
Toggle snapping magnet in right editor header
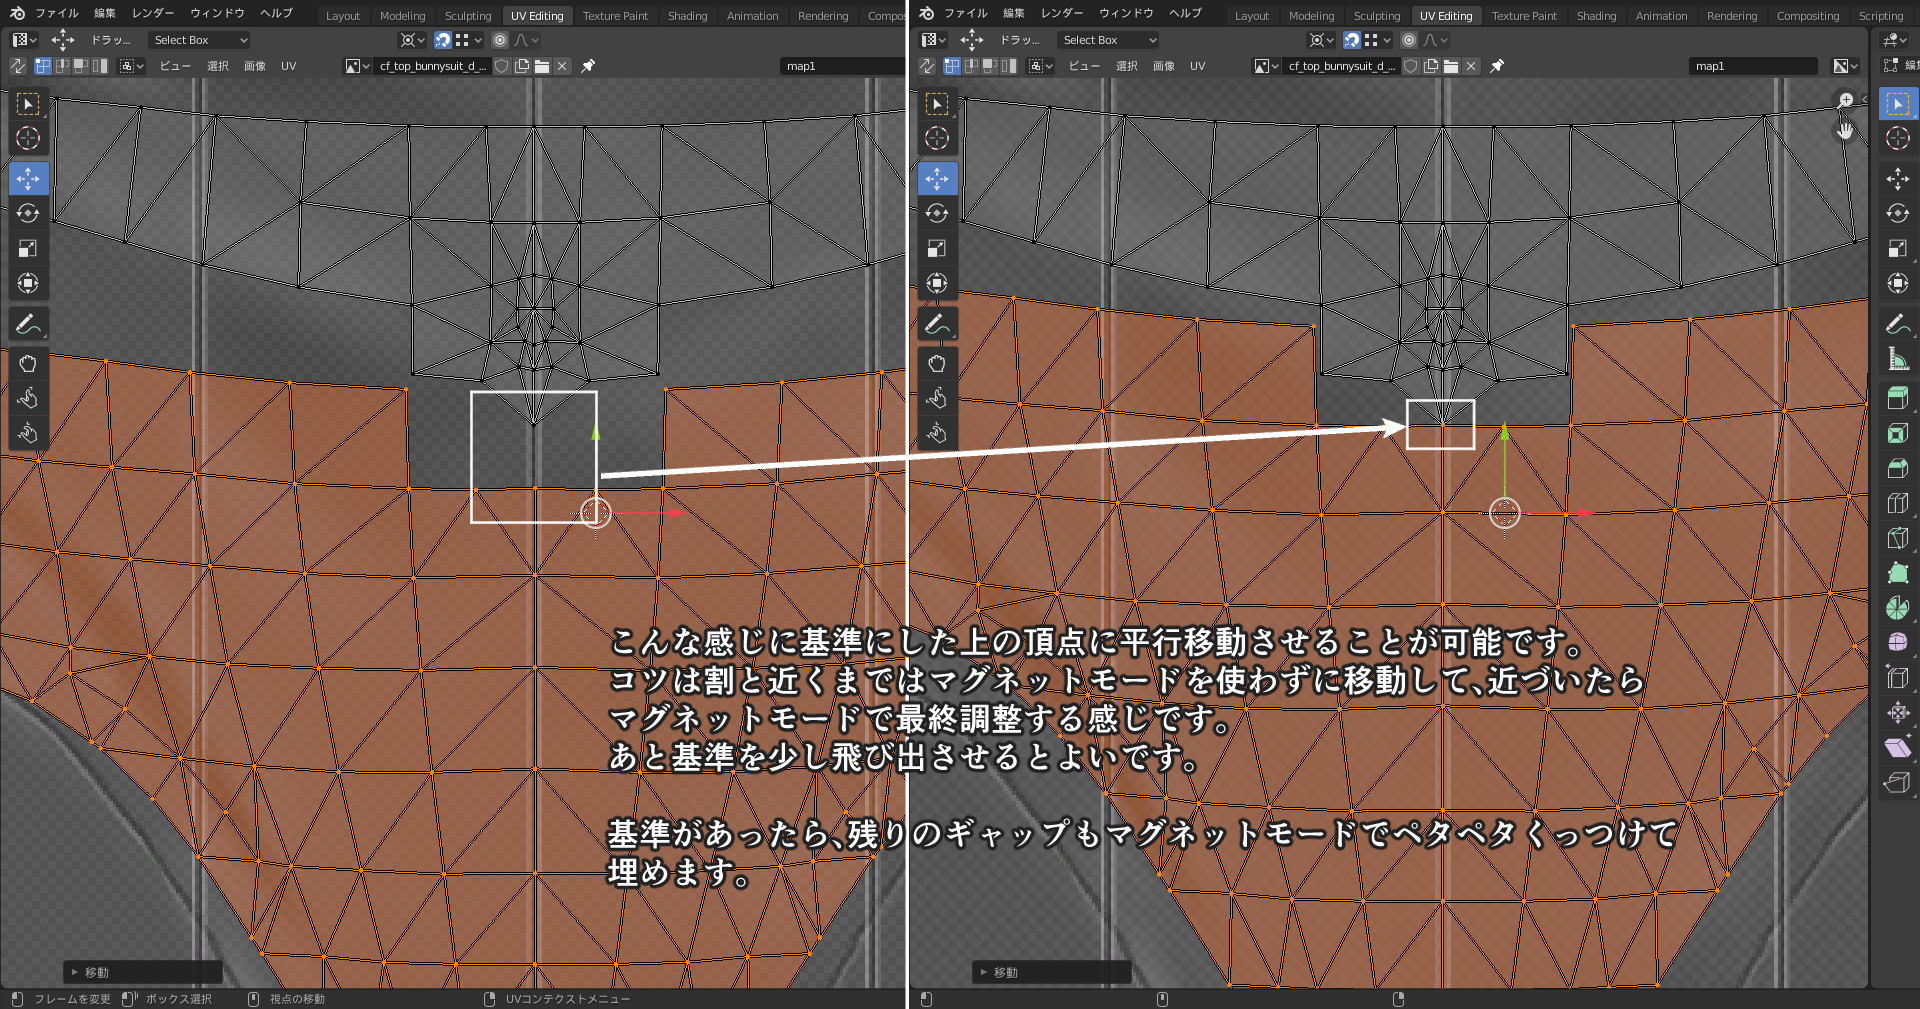[x=1352, y=40]
